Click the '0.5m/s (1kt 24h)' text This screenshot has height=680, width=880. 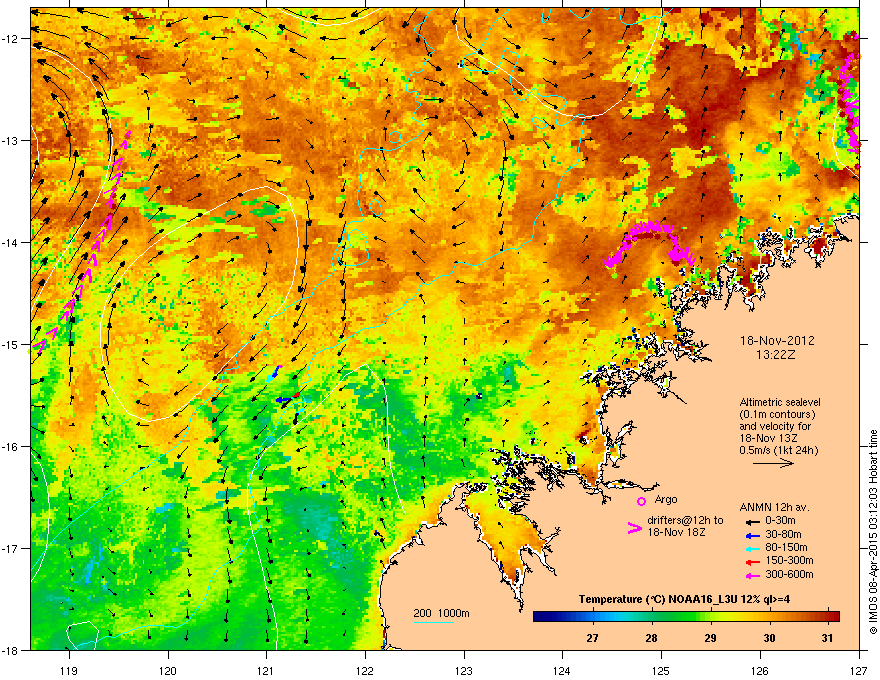click(x=778, y=450)
